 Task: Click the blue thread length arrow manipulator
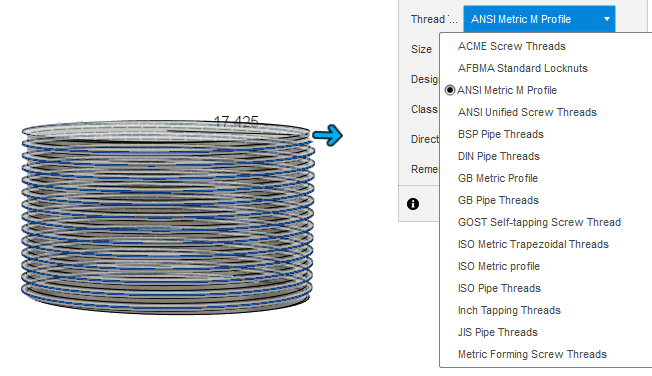(x=328, y=135)
